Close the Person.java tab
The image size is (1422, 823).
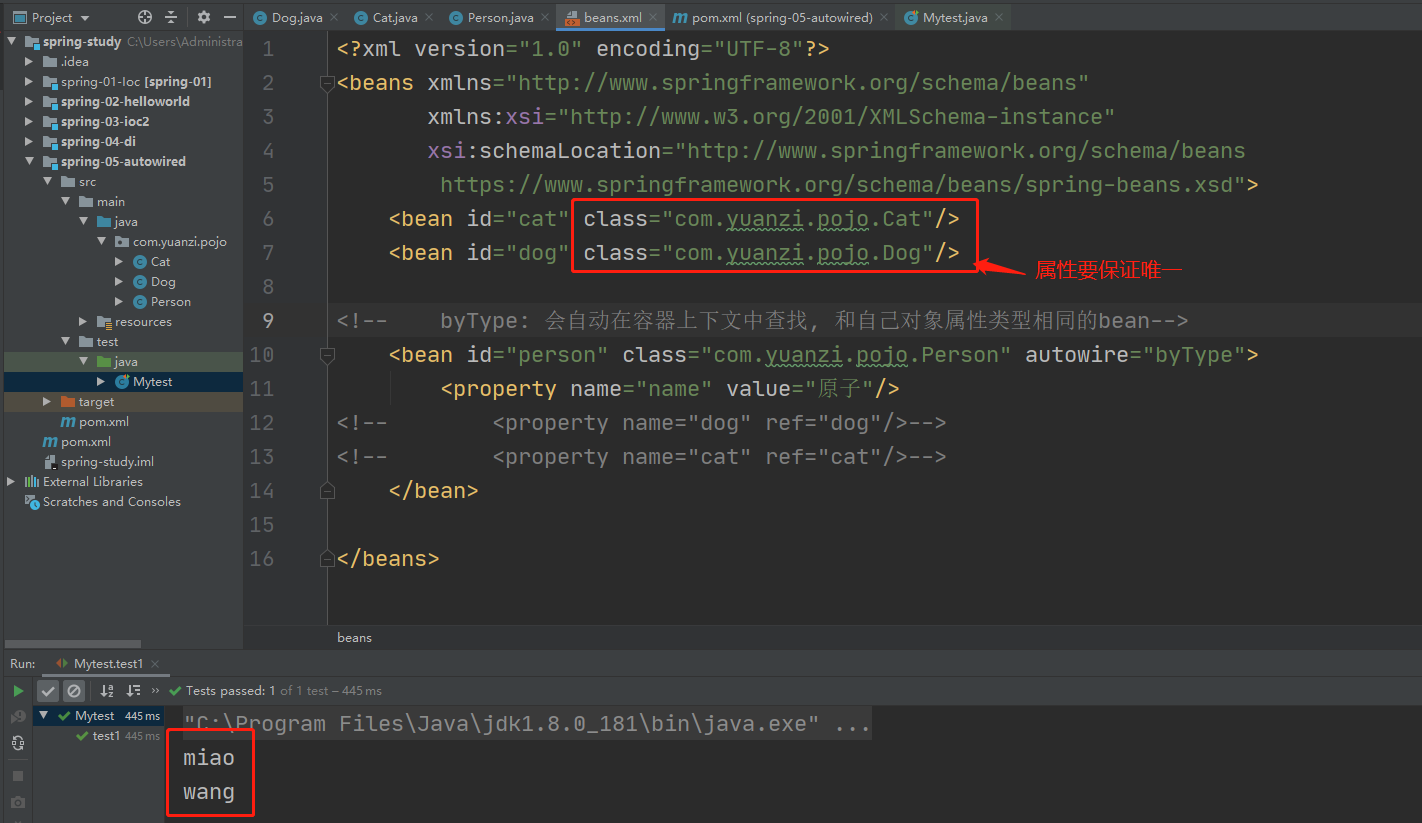[546, 18]
